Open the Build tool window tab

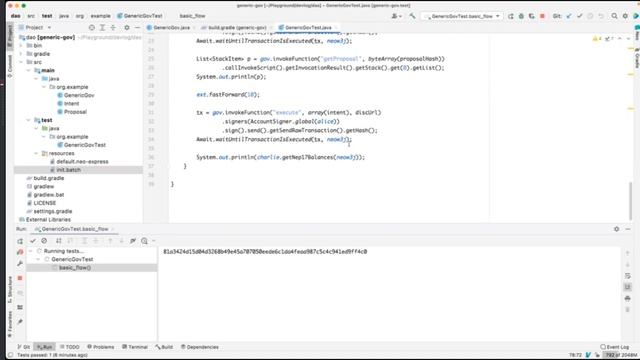pyautogui.click(x=164, y=347)
